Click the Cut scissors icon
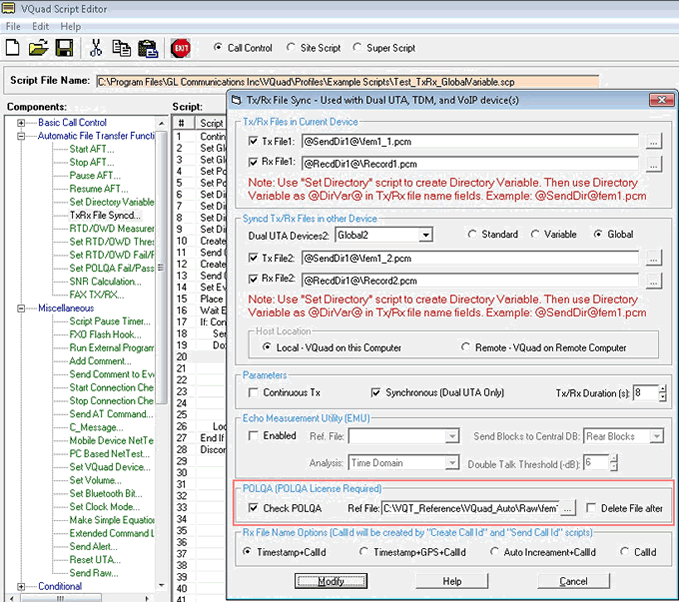This screenshot has height=603, width=681. pos(97,47)
